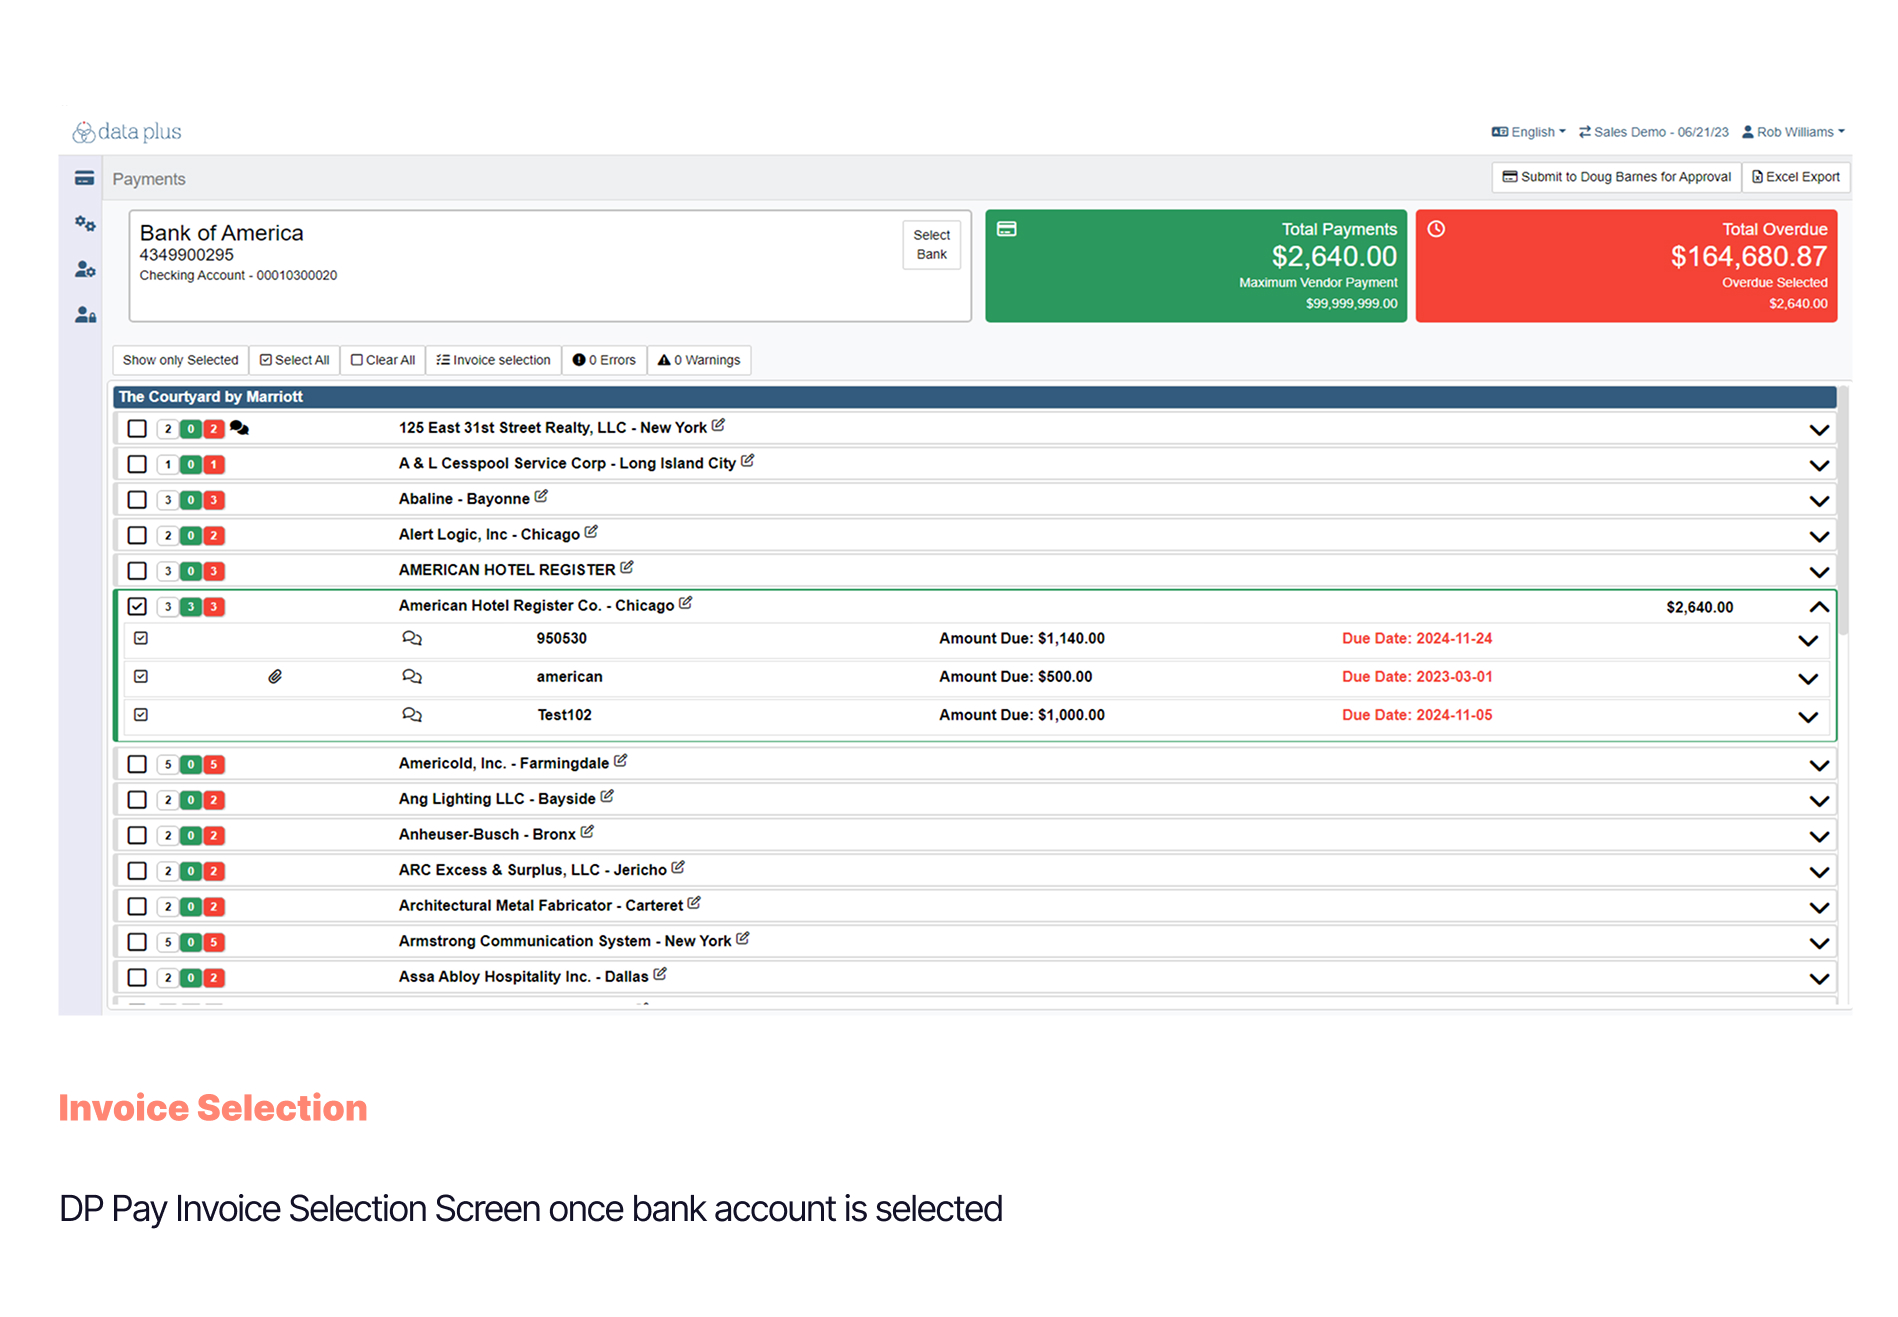
Task: Edit Armstrong Communication System vendor icon
Action: tap(742, 939)
